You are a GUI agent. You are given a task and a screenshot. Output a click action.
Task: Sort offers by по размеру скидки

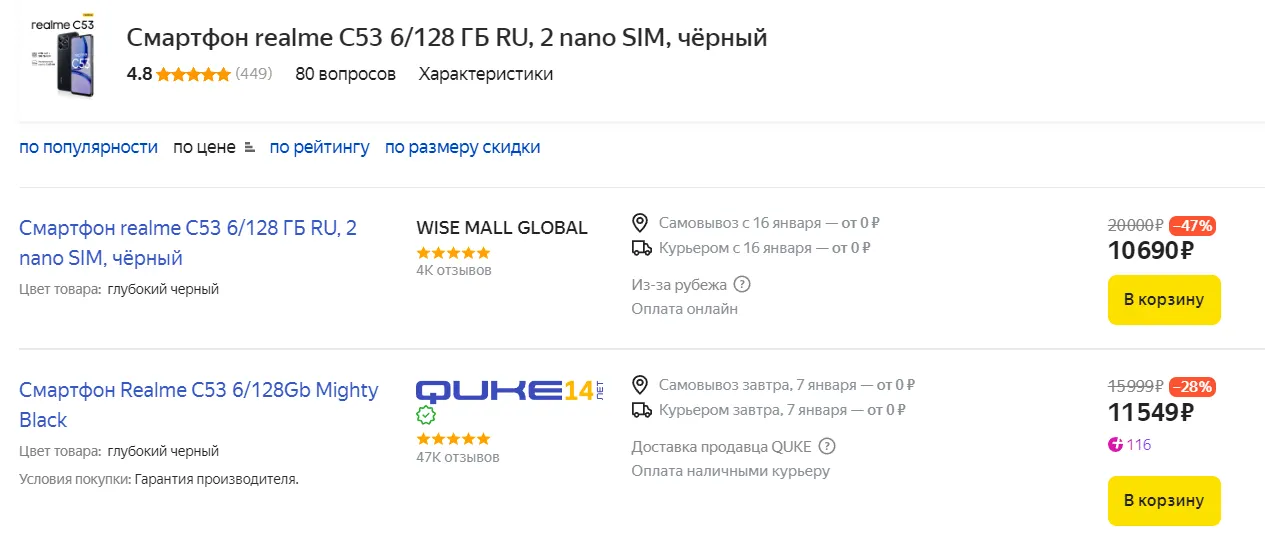pyautogui.click(x=462, y=147)
